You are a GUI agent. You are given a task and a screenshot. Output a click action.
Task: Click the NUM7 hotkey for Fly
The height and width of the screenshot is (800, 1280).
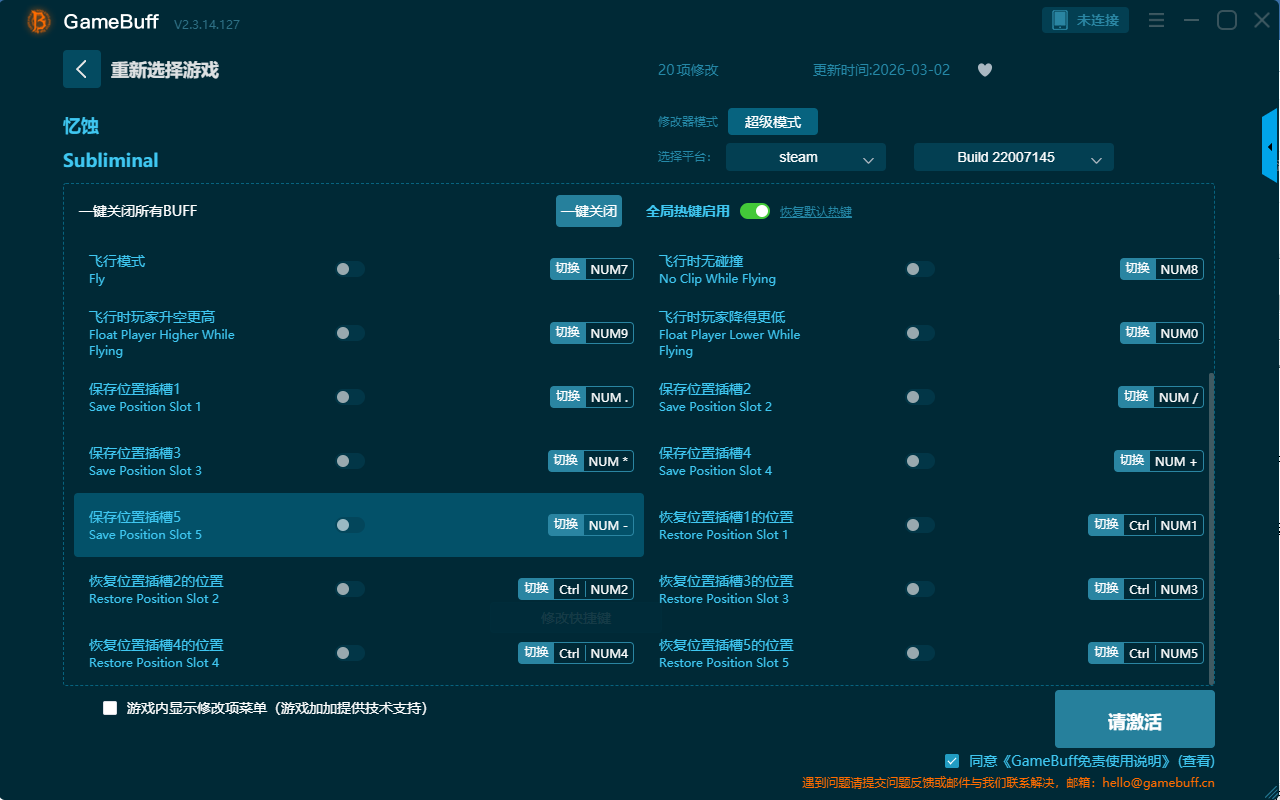click(x=608, y=269)
